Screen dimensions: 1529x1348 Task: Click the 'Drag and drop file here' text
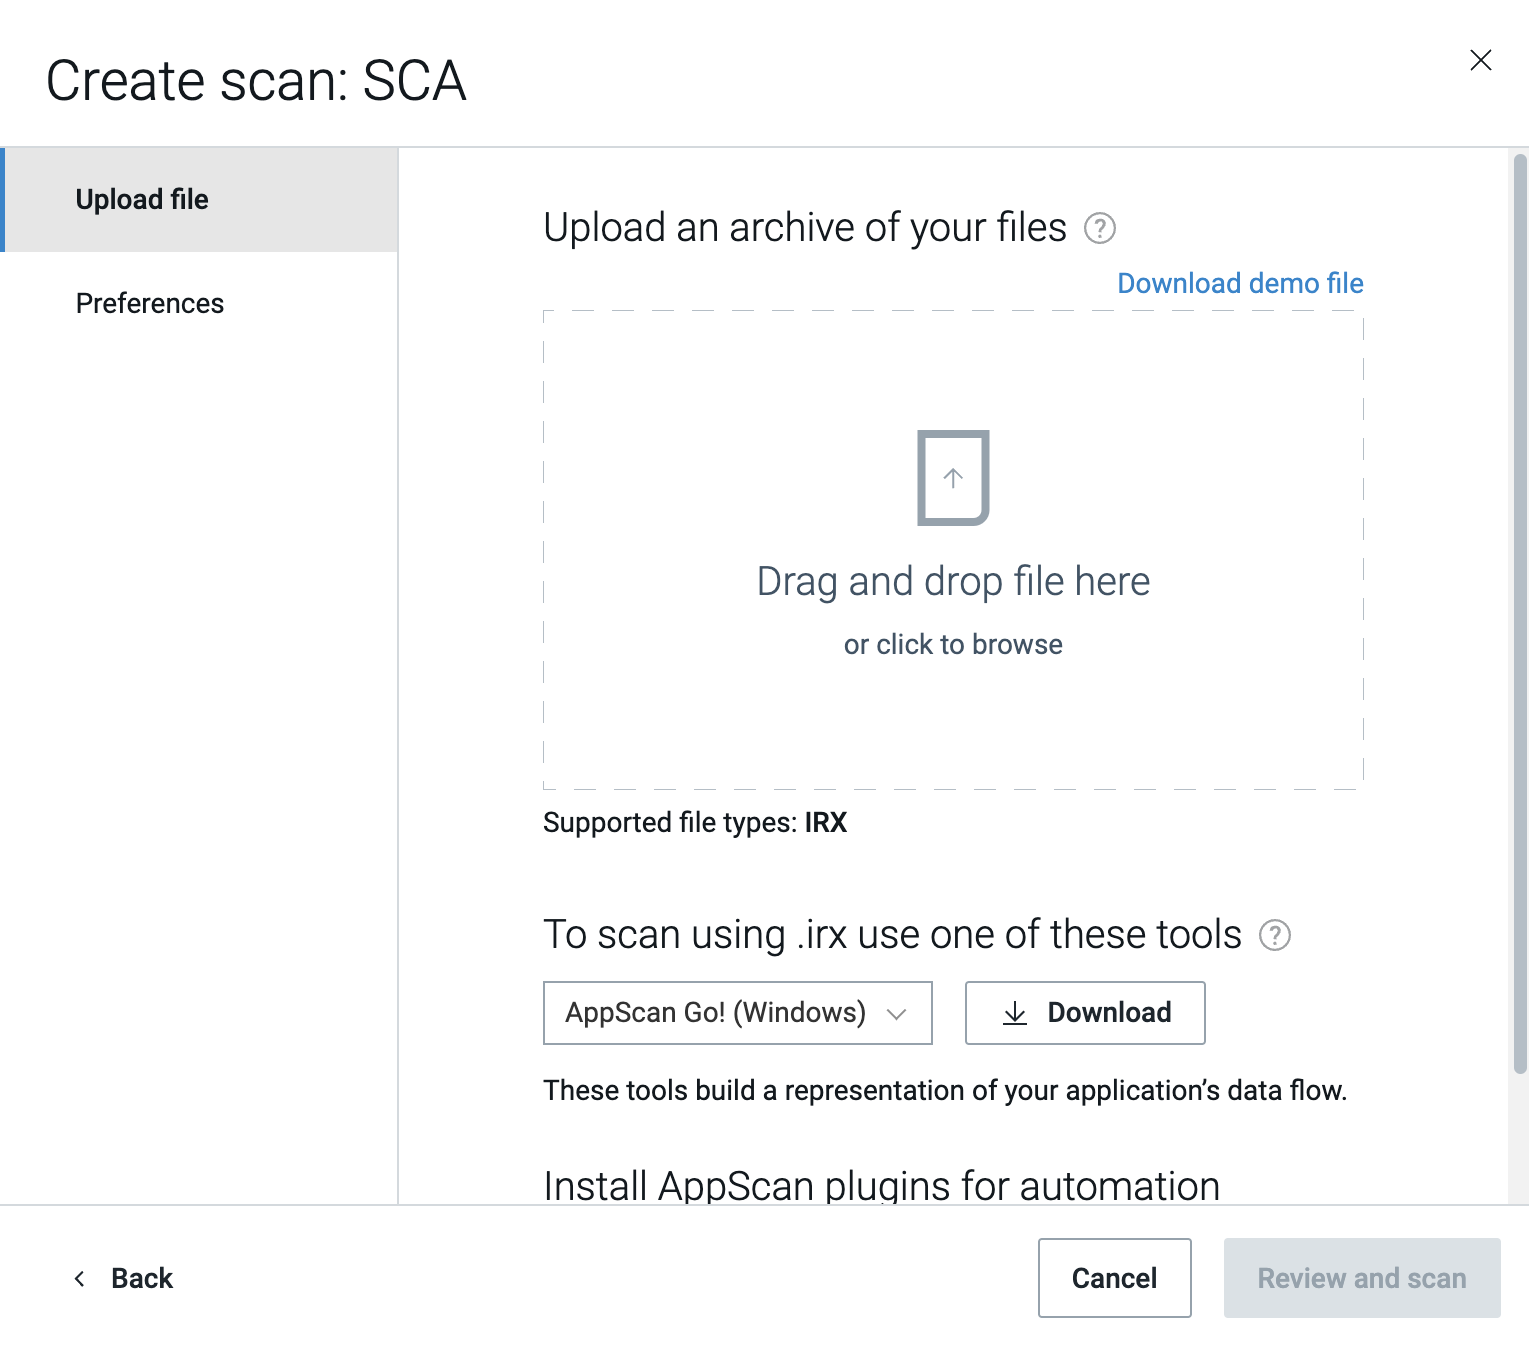pyautogui.click(x=953, y=582)
